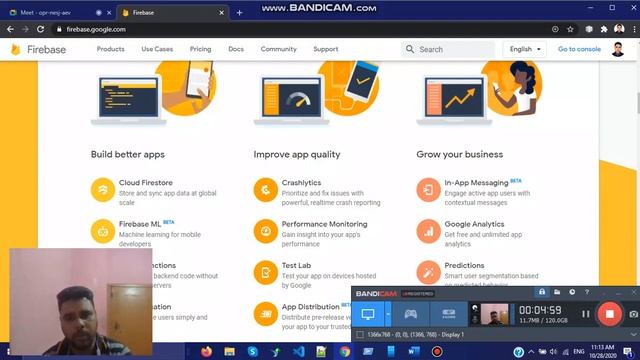Open the Cloud Firestore link
Image resolution: width=640 pixels, height=360 pixels.
coord(146,182)
